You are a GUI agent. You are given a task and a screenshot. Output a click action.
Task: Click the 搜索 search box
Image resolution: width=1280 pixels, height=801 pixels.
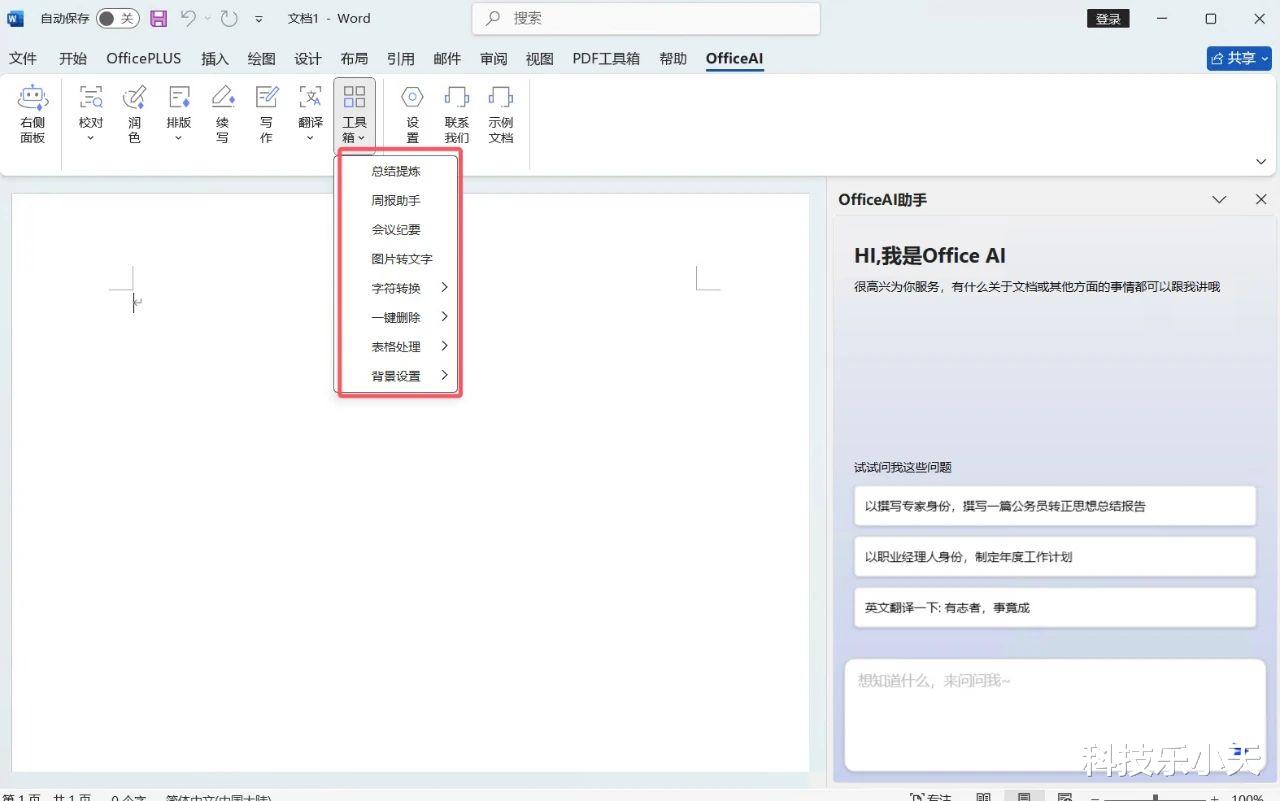tap(646, 18)
